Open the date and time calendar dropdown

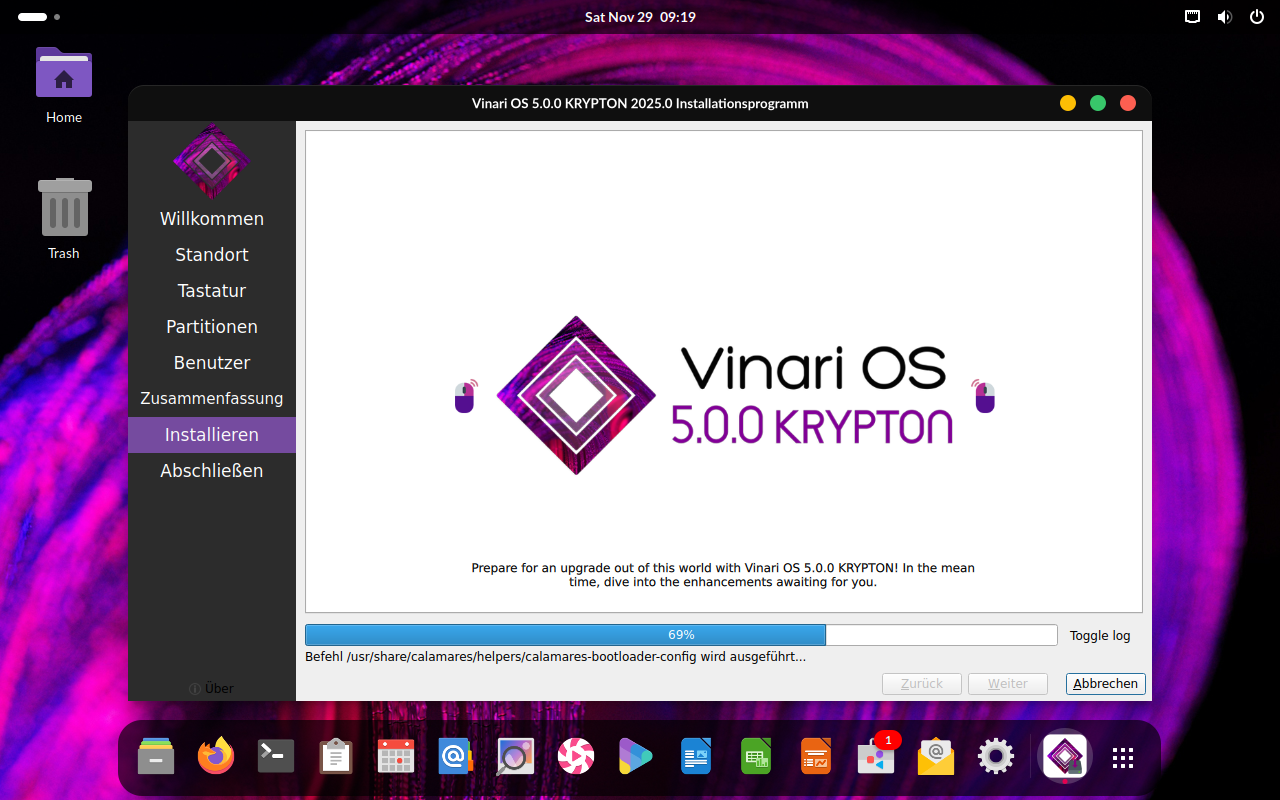[x=640, y=17]
